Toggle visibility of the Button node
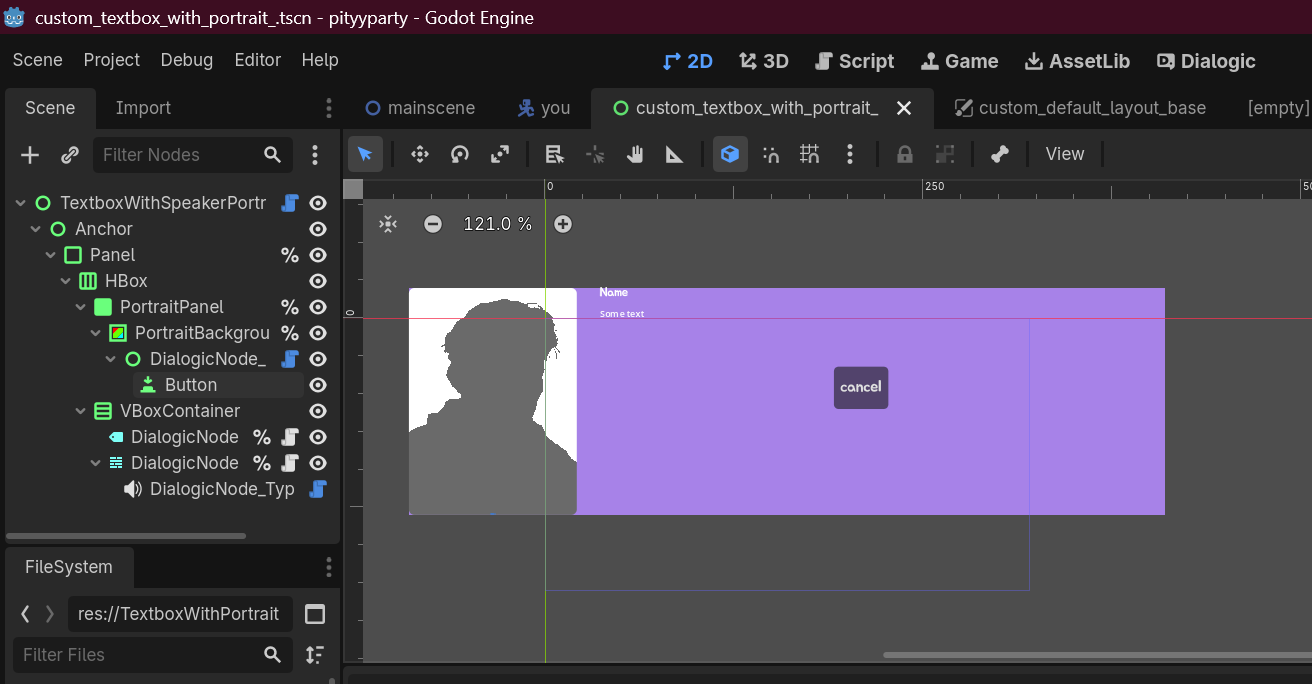The height and width of the screenshot is (684, 1312). [x=318, y=385]
